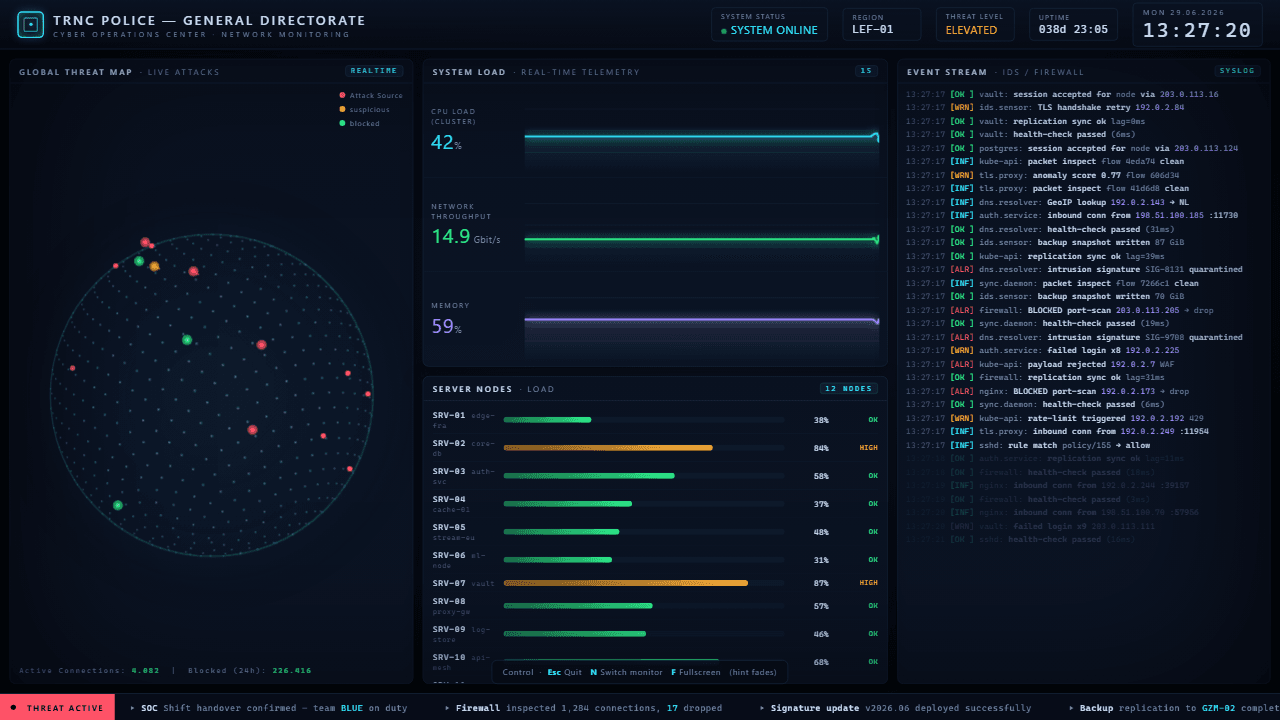This screenshot has height=720, width=1280.
Task: Click the 1S refresh badge in System Load
Action: coord(866,71)
